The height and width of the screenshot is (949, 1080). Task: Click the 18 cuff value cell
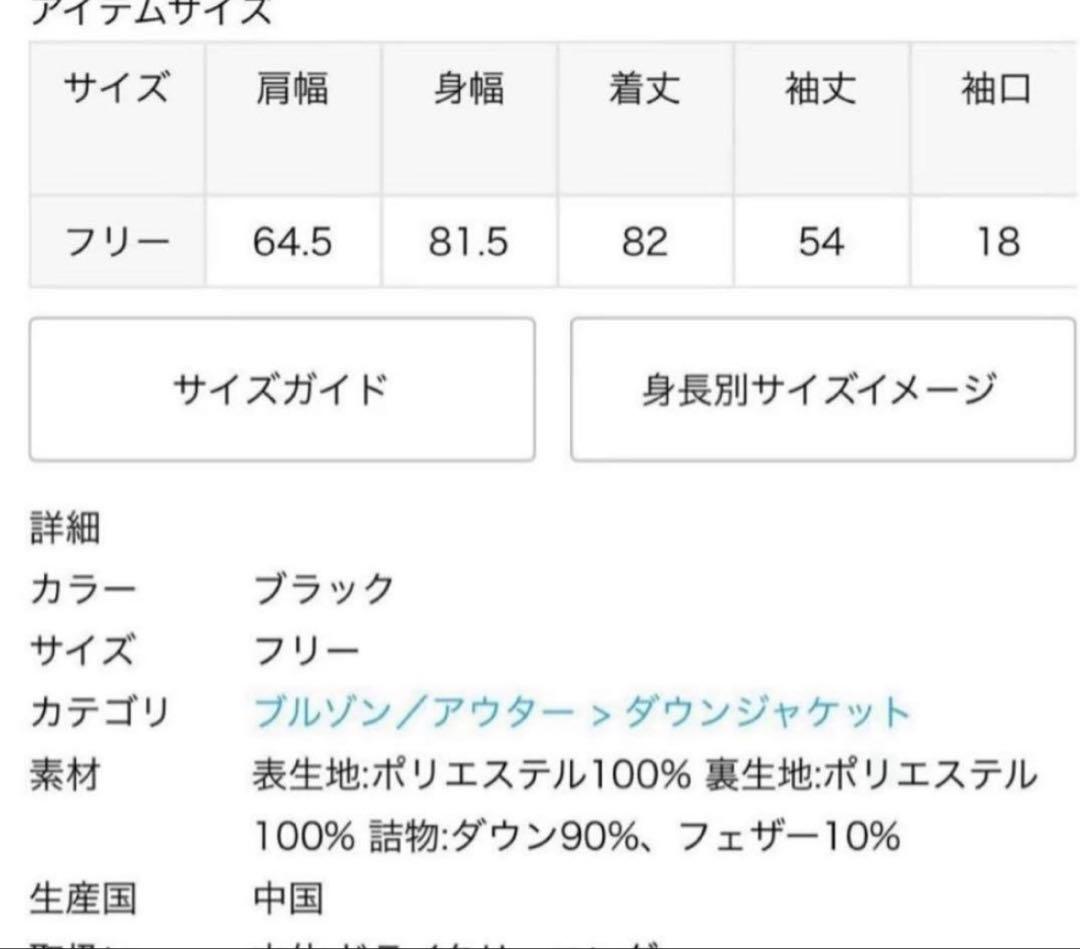coord(995,243)
